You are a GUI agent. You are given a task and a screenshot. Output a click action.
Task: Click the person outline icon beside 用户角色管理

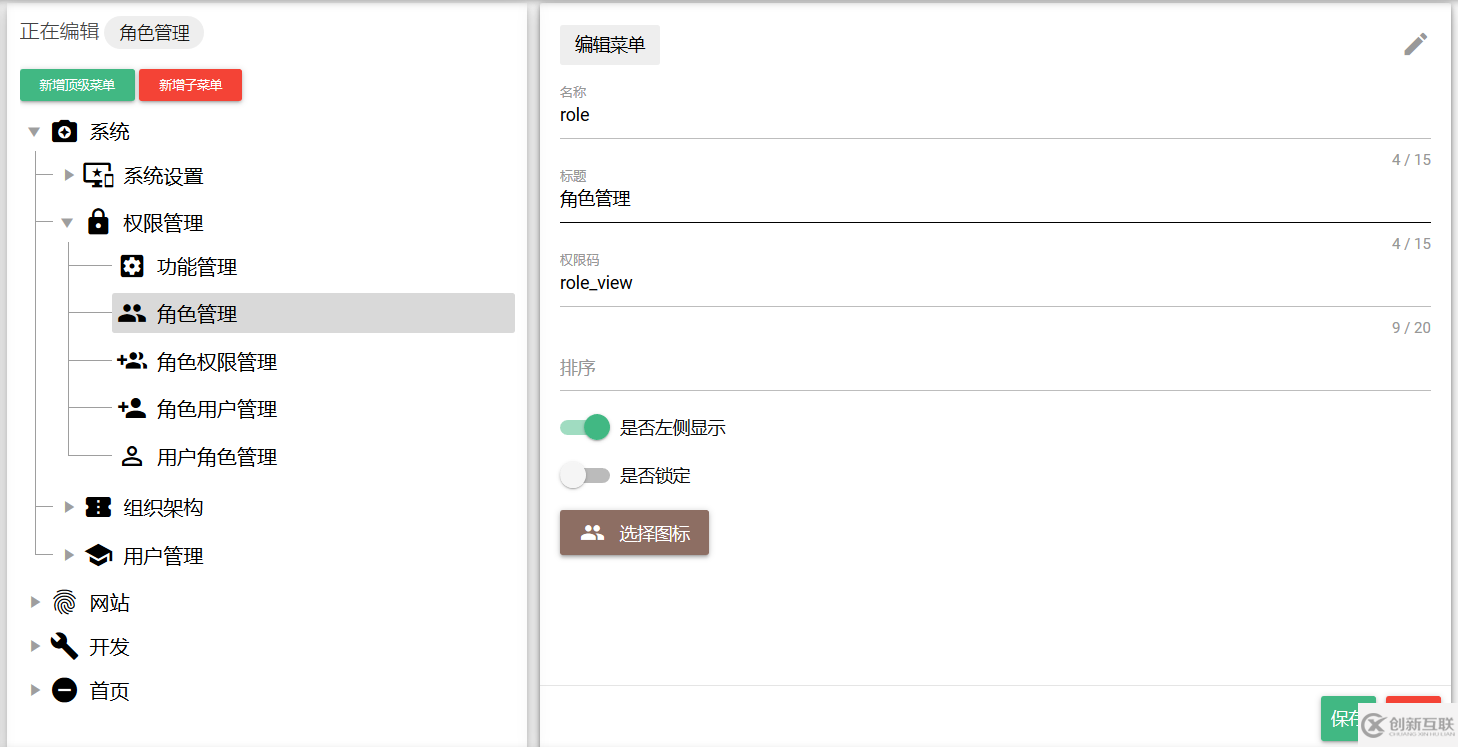pyautogui.click(x=132, y=456)
